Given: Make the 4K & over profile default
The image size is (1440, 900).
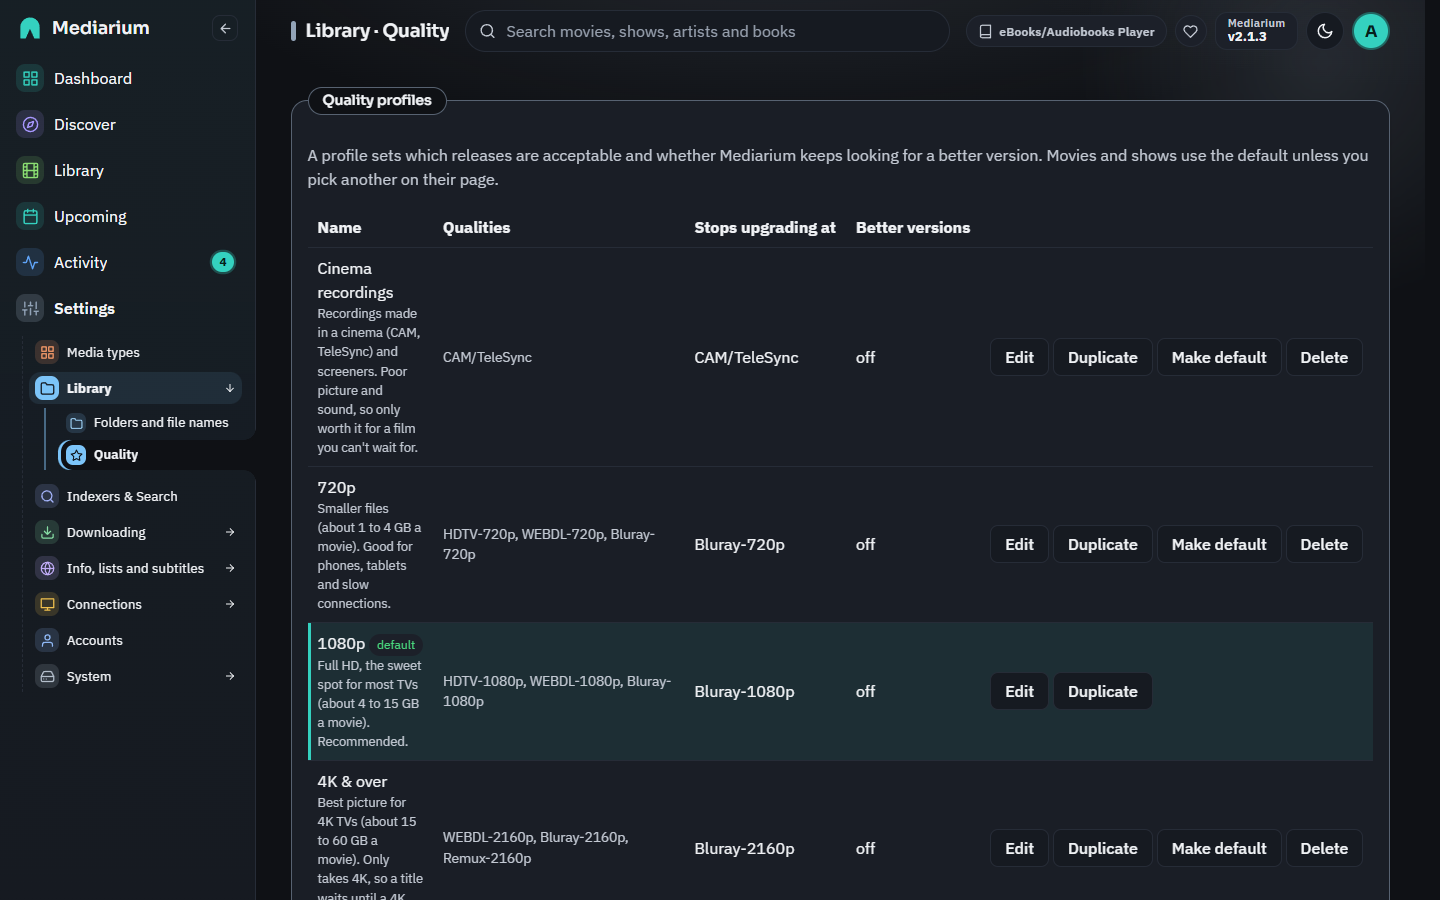Looking at the screenshot, I should (1219, 848).
